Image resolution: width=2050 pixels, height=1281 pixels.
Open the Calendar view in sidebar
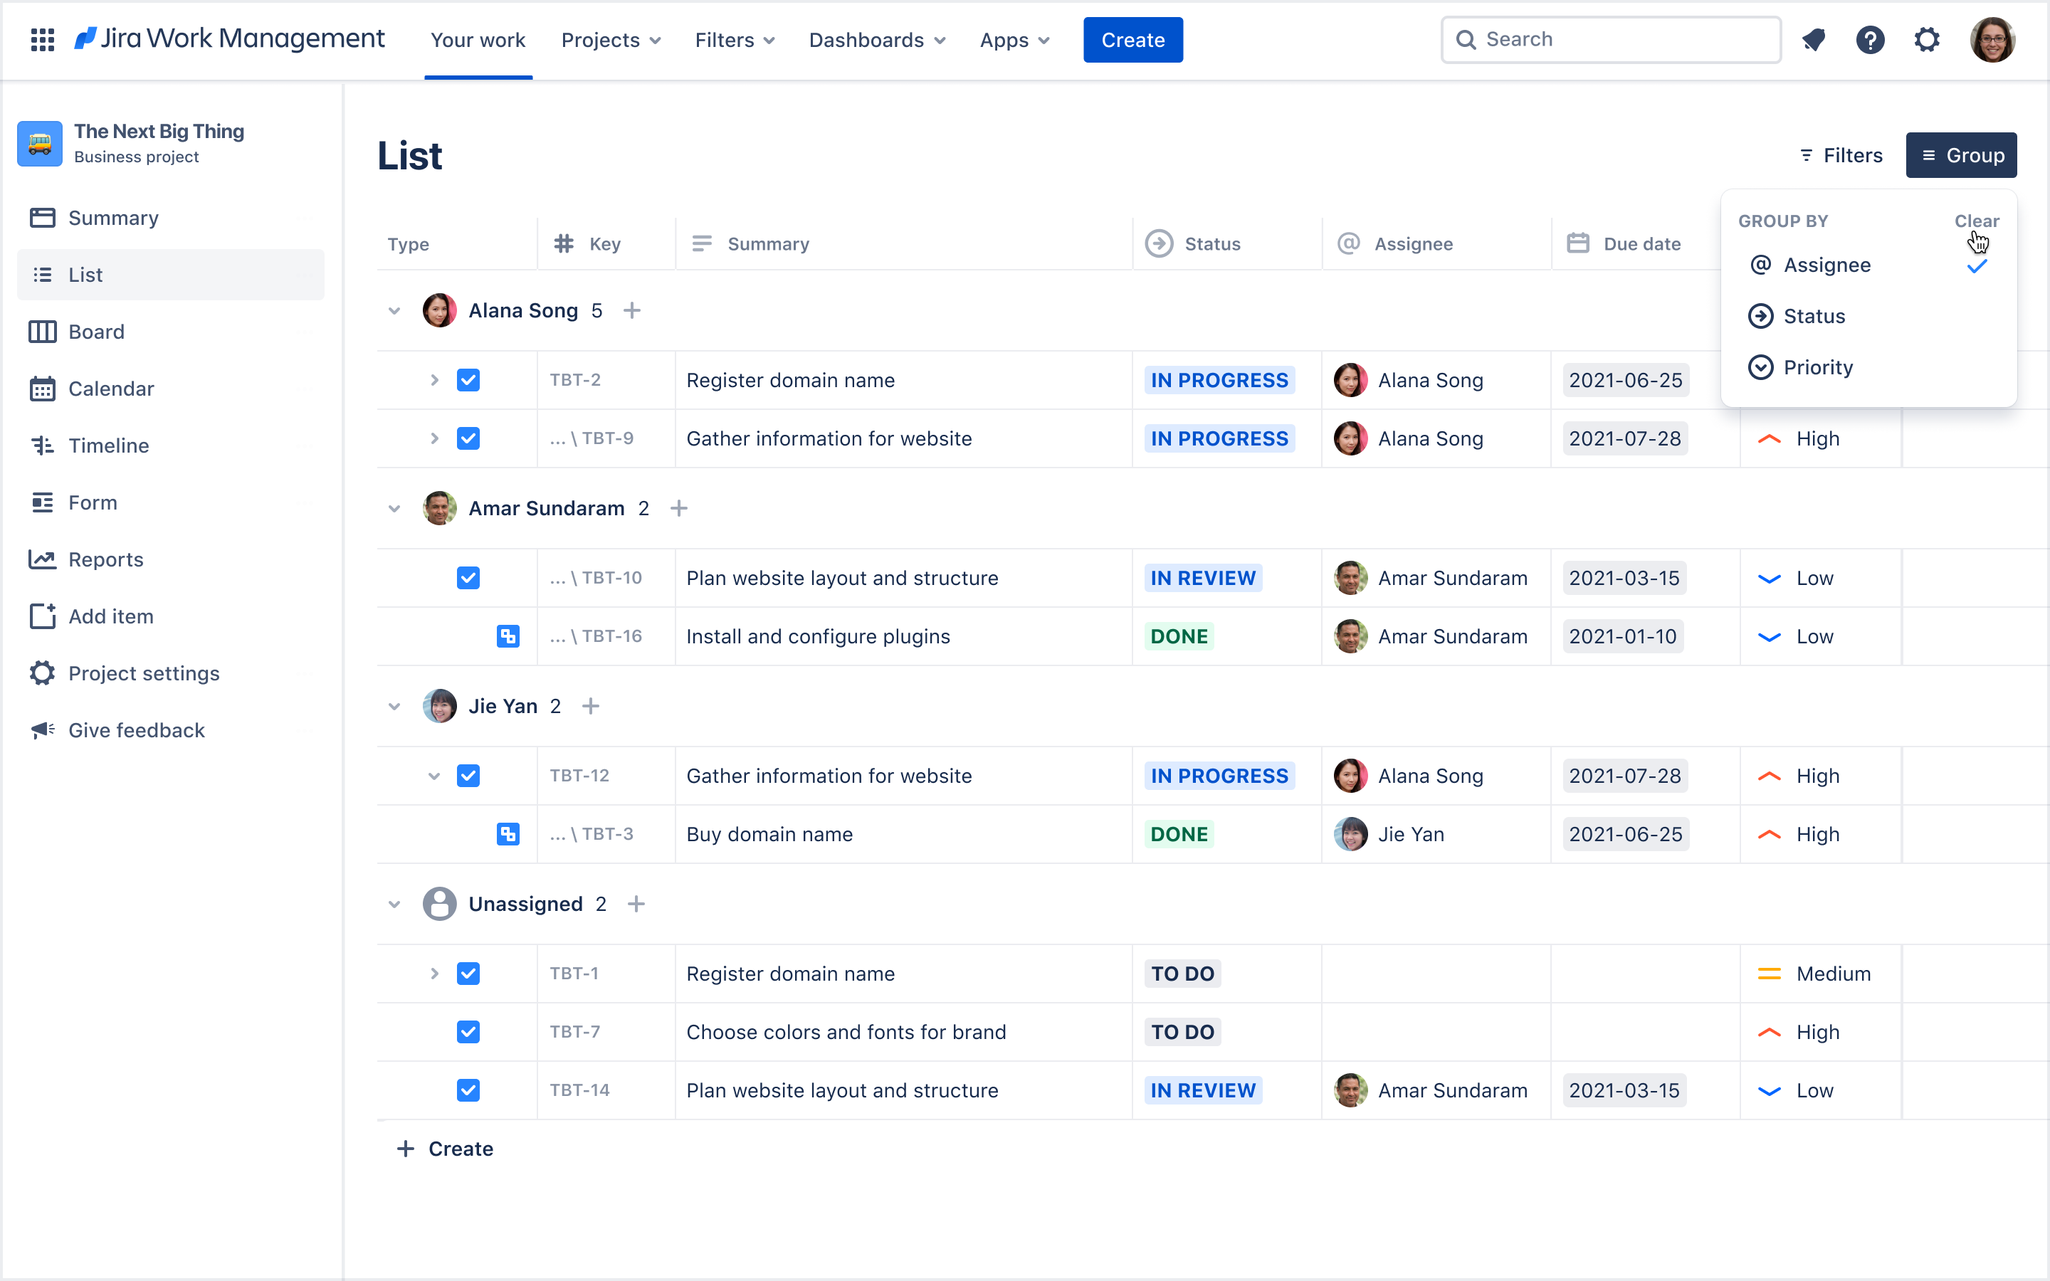[x=110, y=389]
